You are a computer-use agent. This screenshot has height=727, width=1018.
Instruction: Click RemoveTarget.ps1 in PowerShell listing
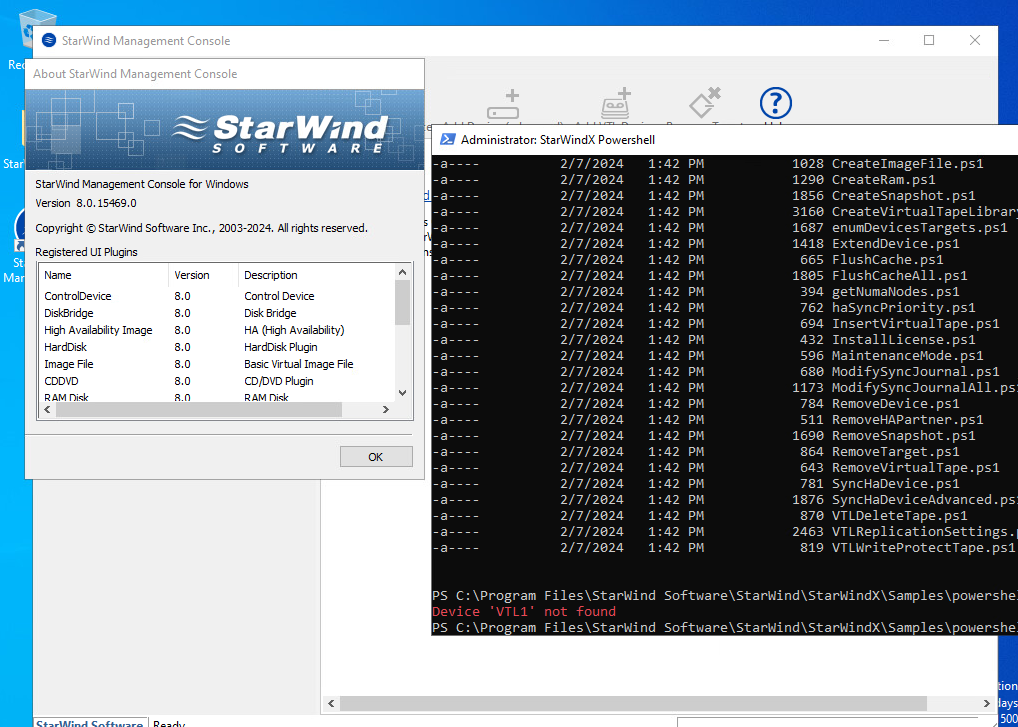coord(895,452)
